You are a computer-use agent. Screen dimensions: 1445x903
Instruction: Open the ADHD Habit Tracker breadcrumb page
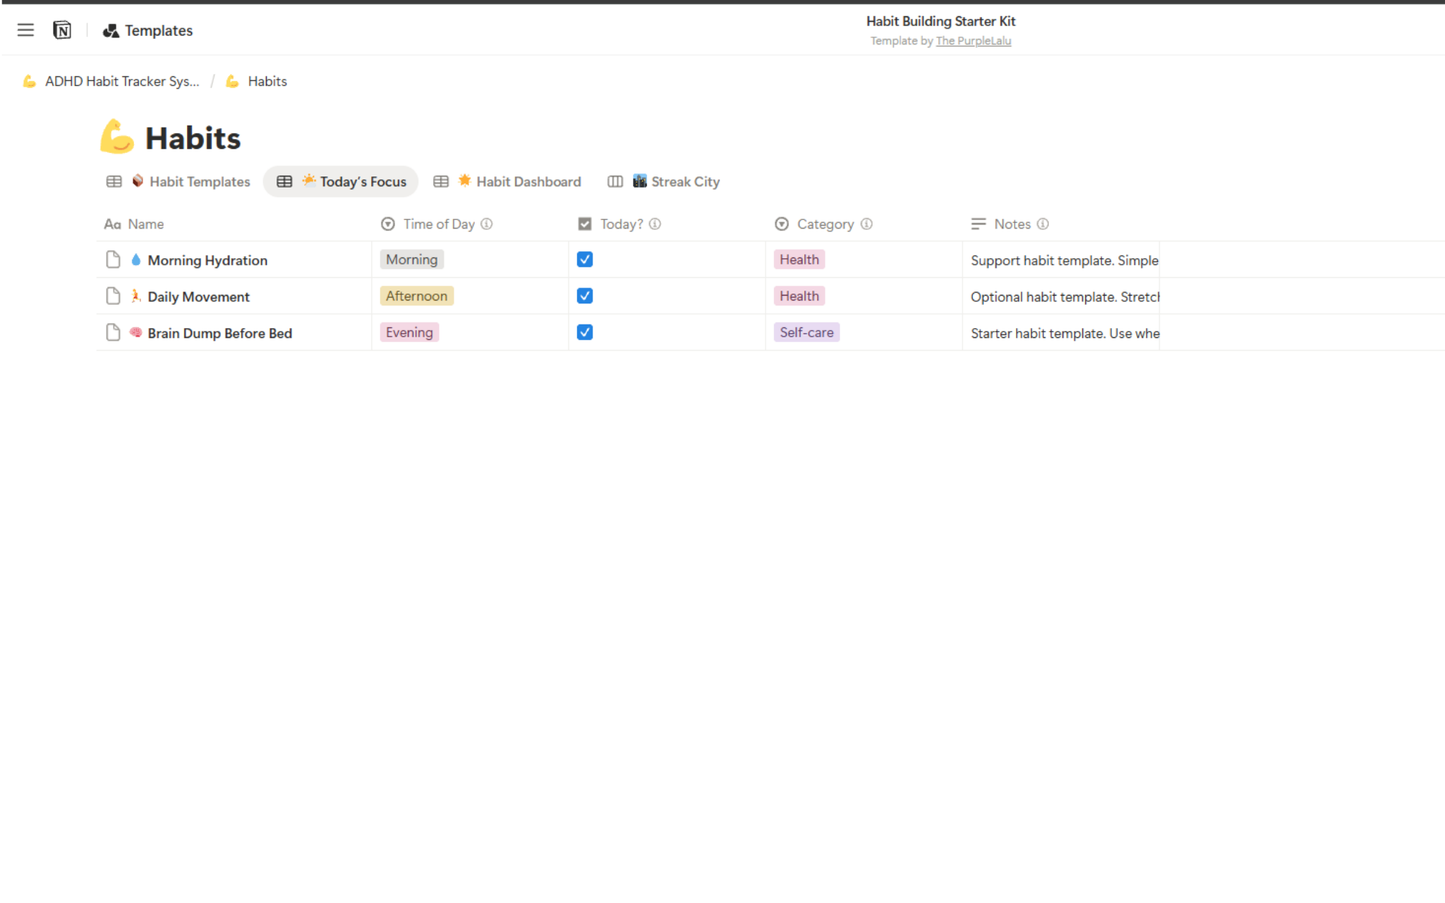[113, 81]
